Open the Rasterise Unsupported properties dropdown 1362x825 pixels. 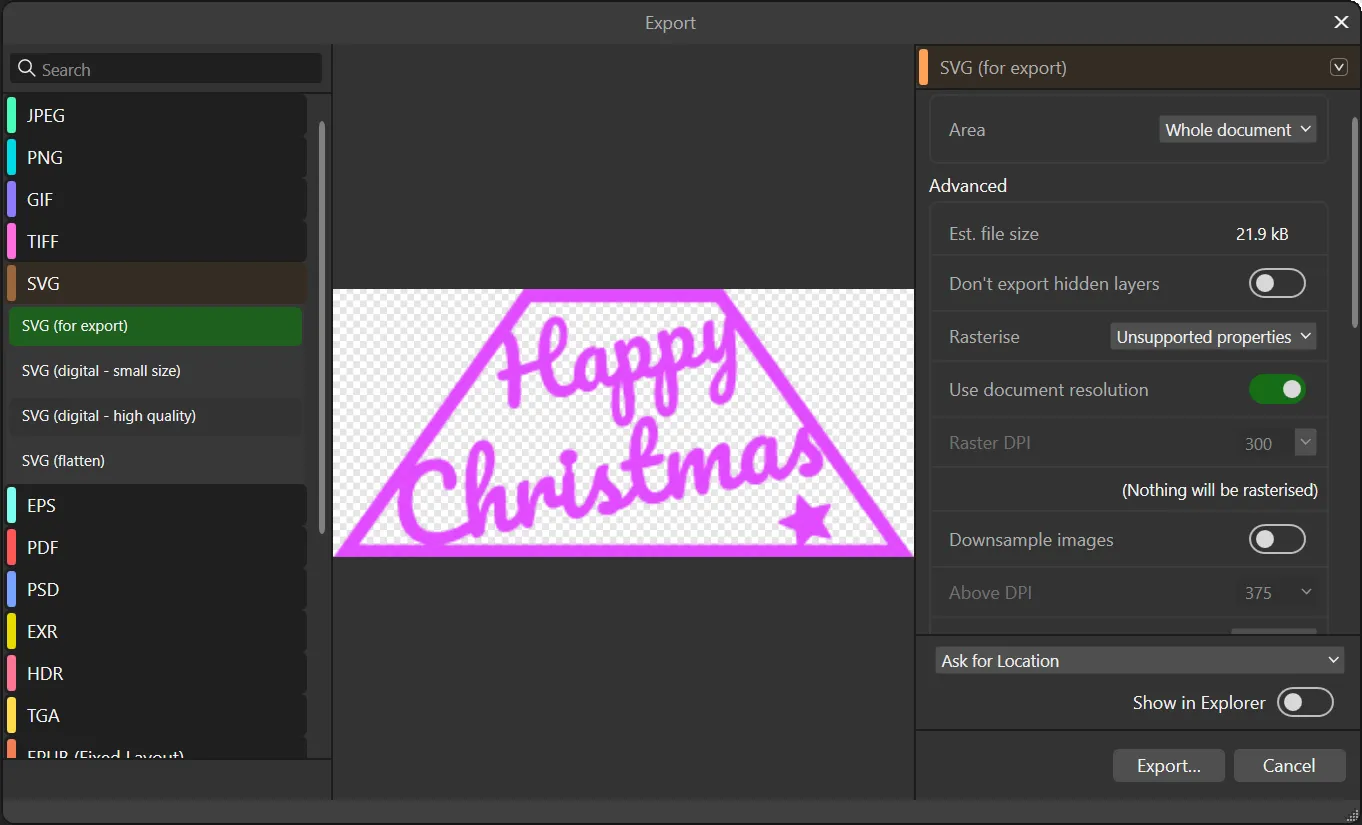[1213, 336]
